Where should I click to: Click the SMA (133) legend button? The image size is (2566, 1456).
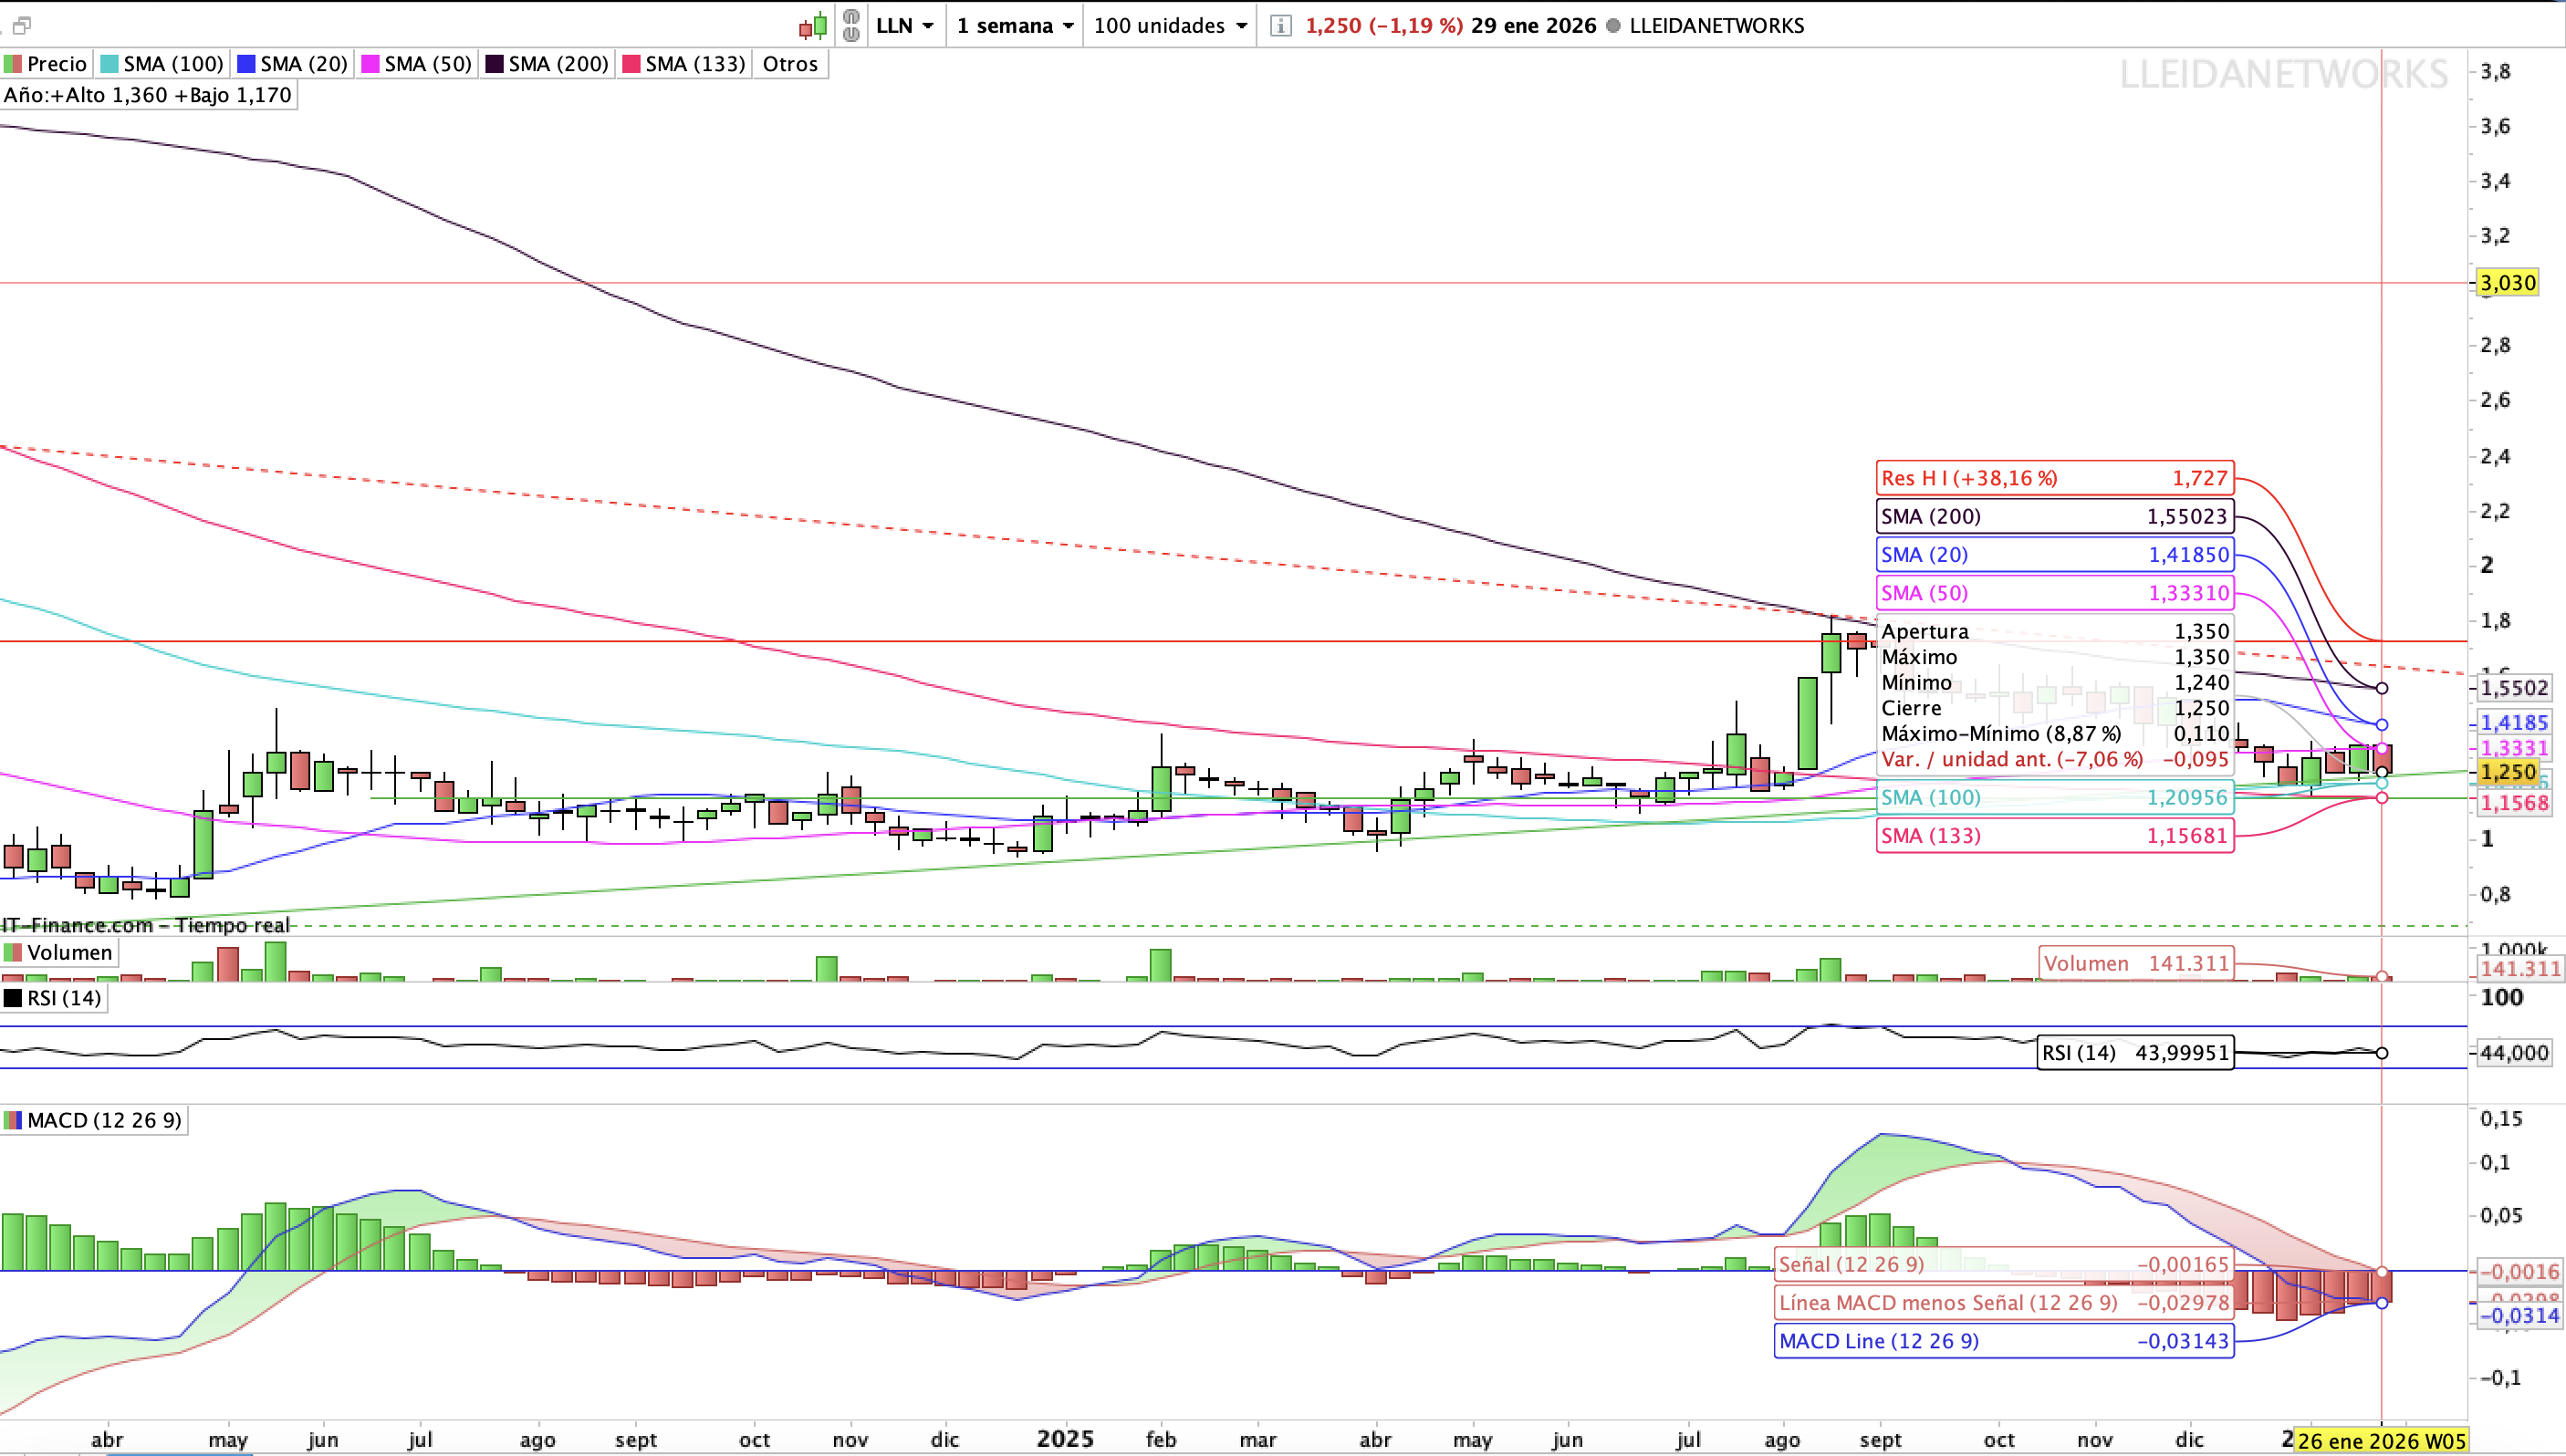tap(684, 64)
